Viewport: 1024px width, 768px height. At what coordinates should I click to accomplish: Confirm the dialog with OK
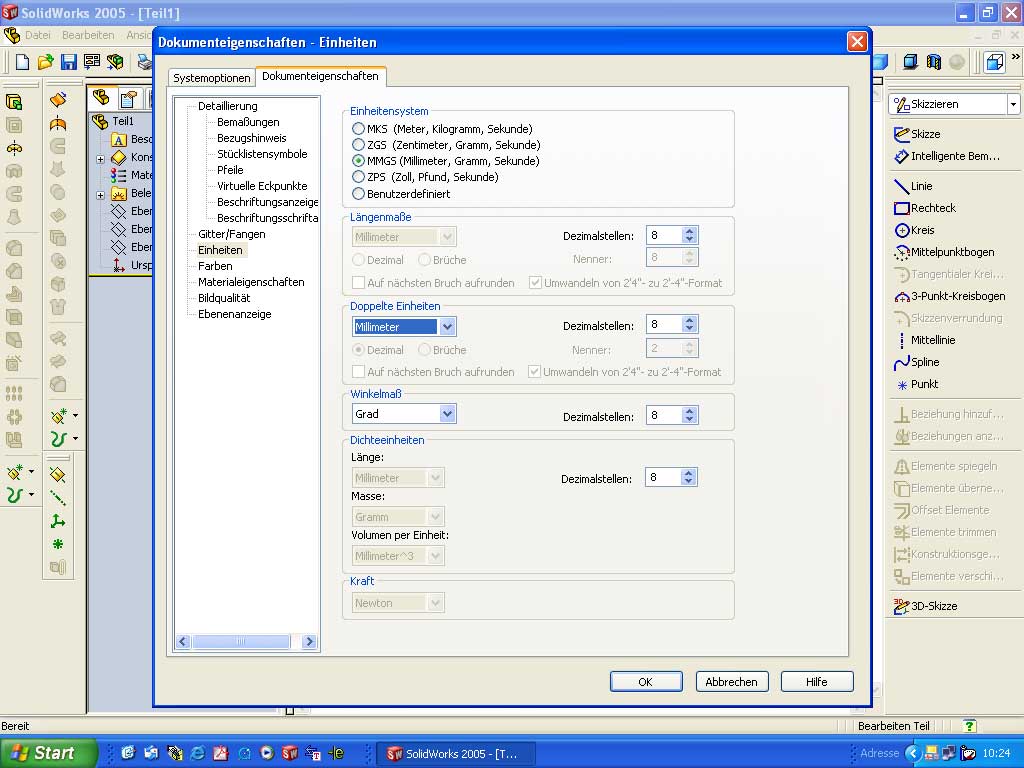pyautogui.click(x=646, y=682)
